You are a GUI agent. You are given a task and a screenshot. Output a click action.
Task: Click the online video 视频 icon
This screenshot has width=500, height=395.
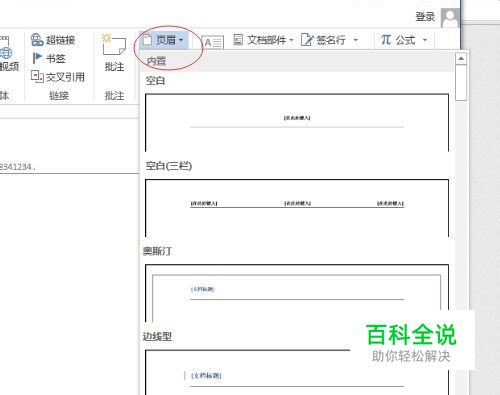6,47
